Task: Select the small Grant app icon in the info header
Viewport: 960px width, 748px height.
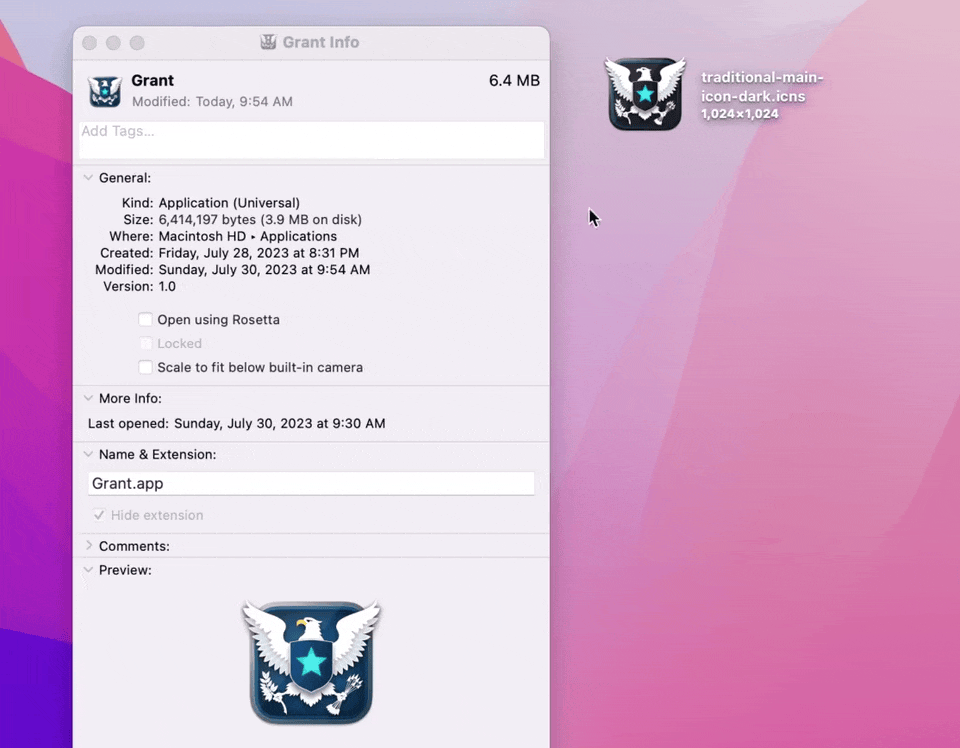Action: [x=105, y=91]
